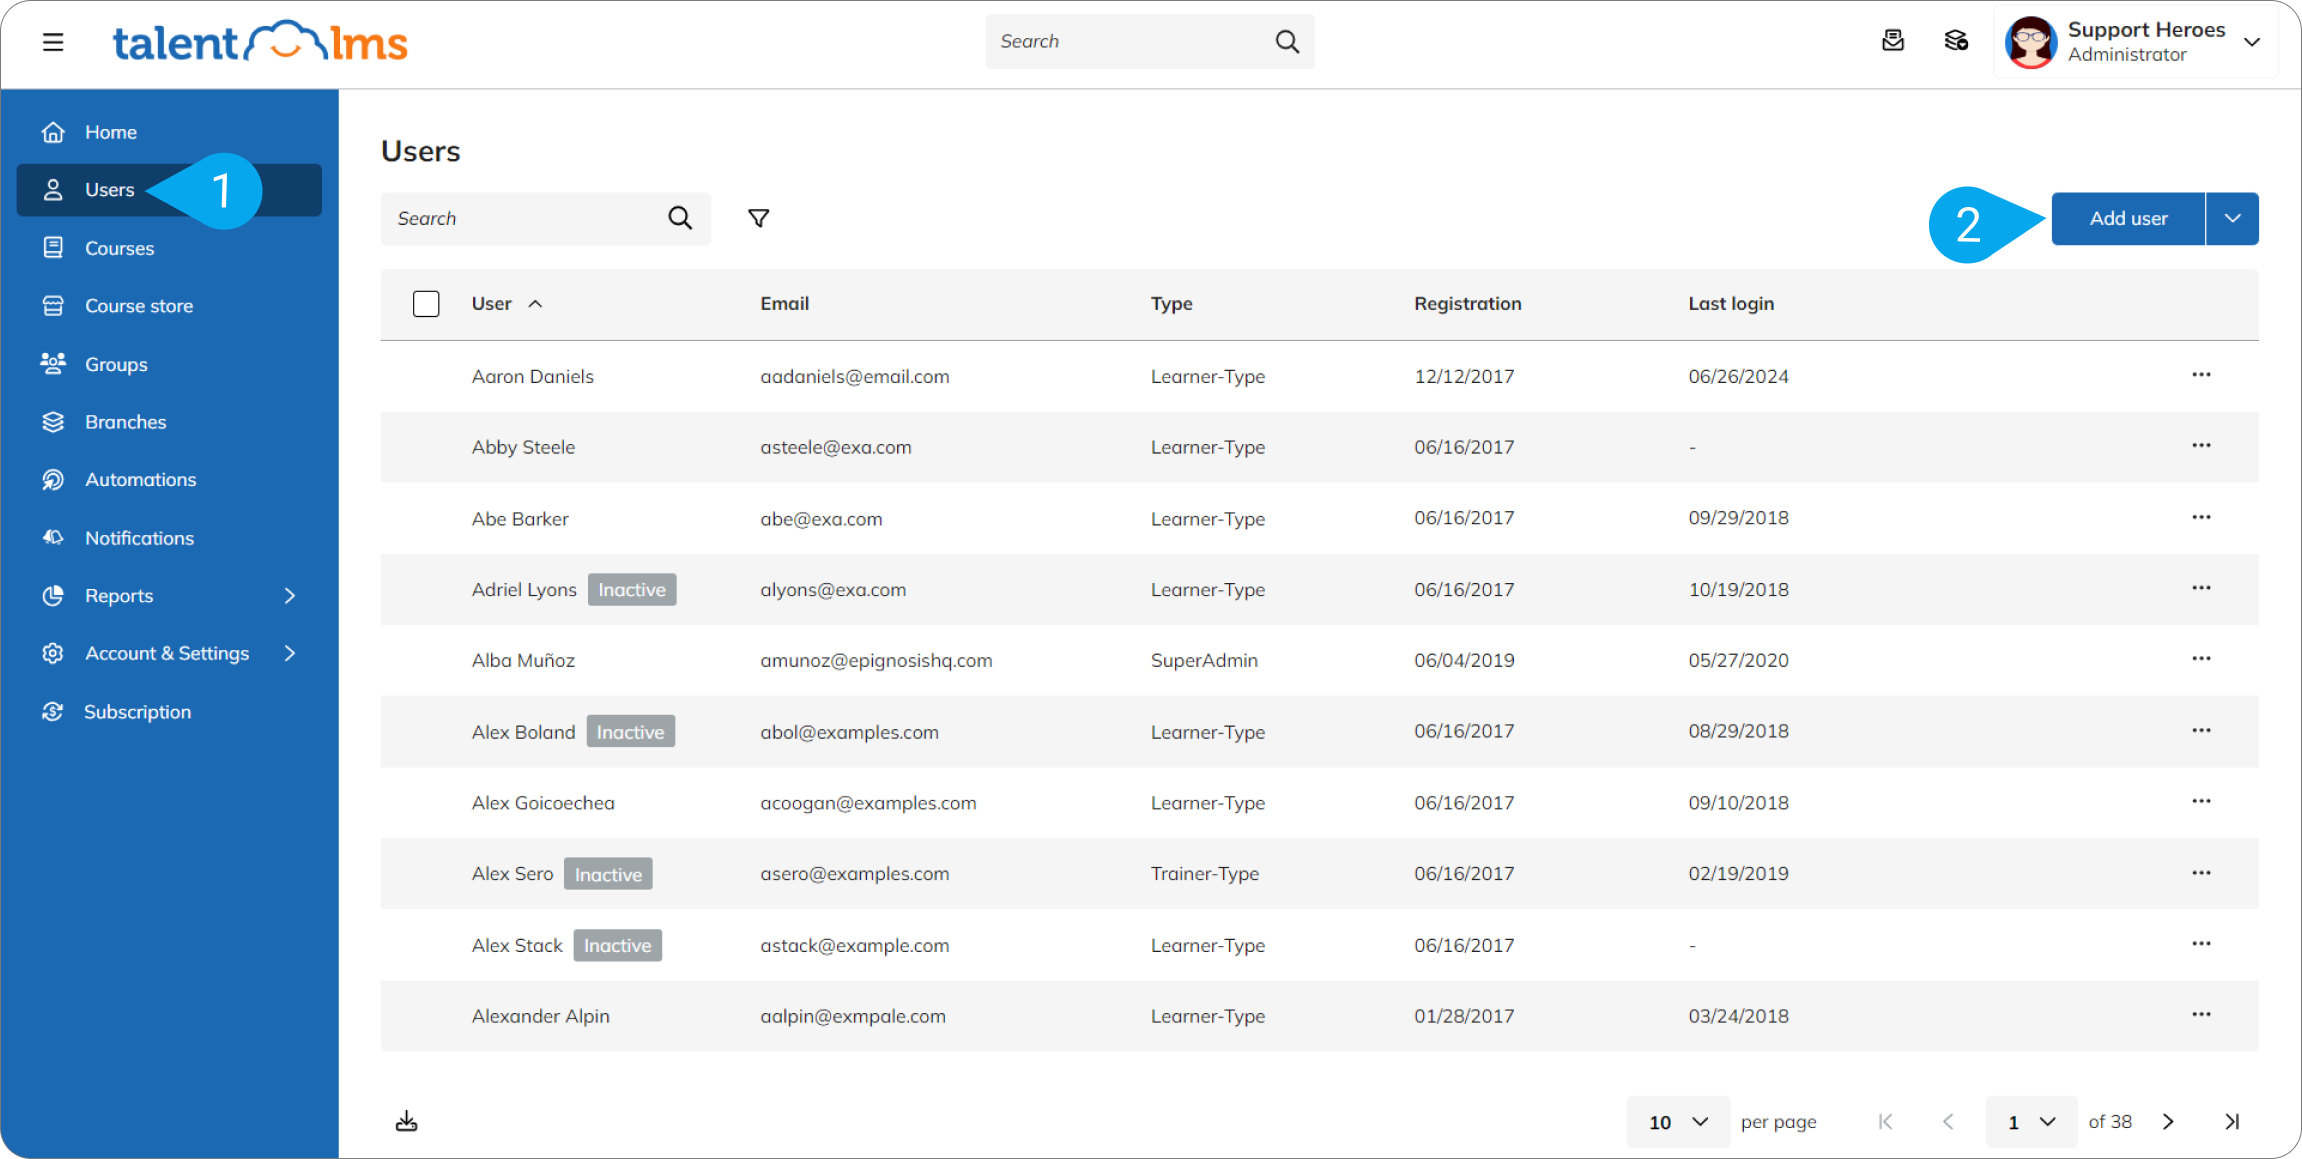The height and width of the screenshot is (1159, 2302).
Task: Click the magnifier in top search bar
Action: pos(1287,41)
